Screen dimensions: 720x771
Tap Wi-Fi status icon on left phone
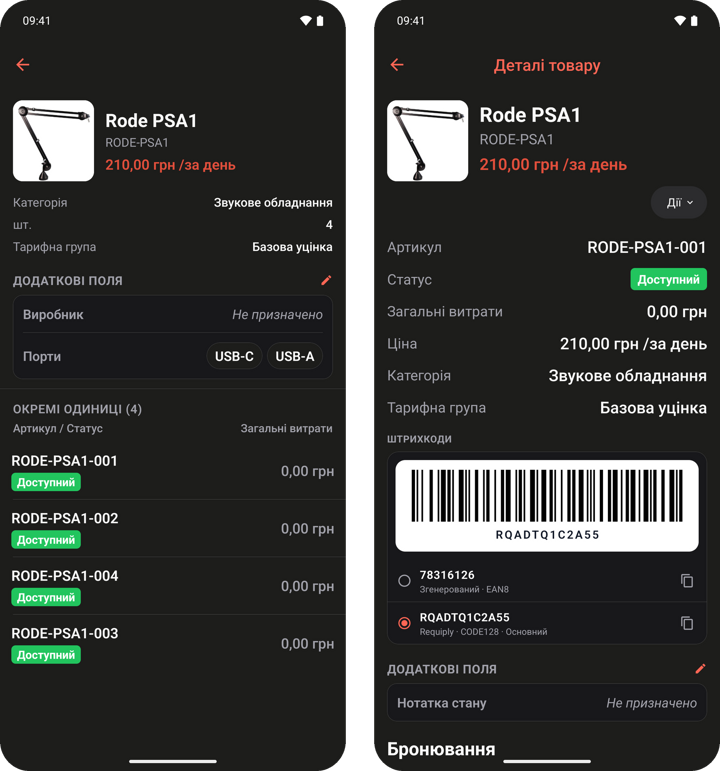(x=306, y=21)
